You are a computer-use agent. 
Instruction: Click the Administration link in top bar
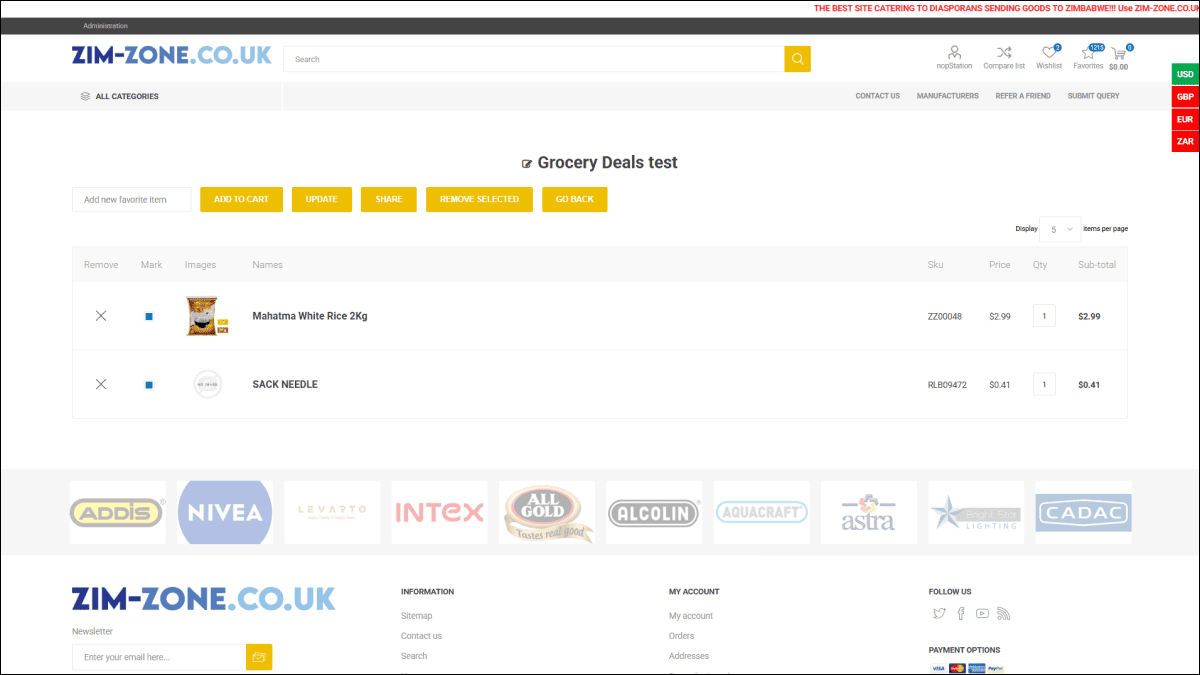106,26
